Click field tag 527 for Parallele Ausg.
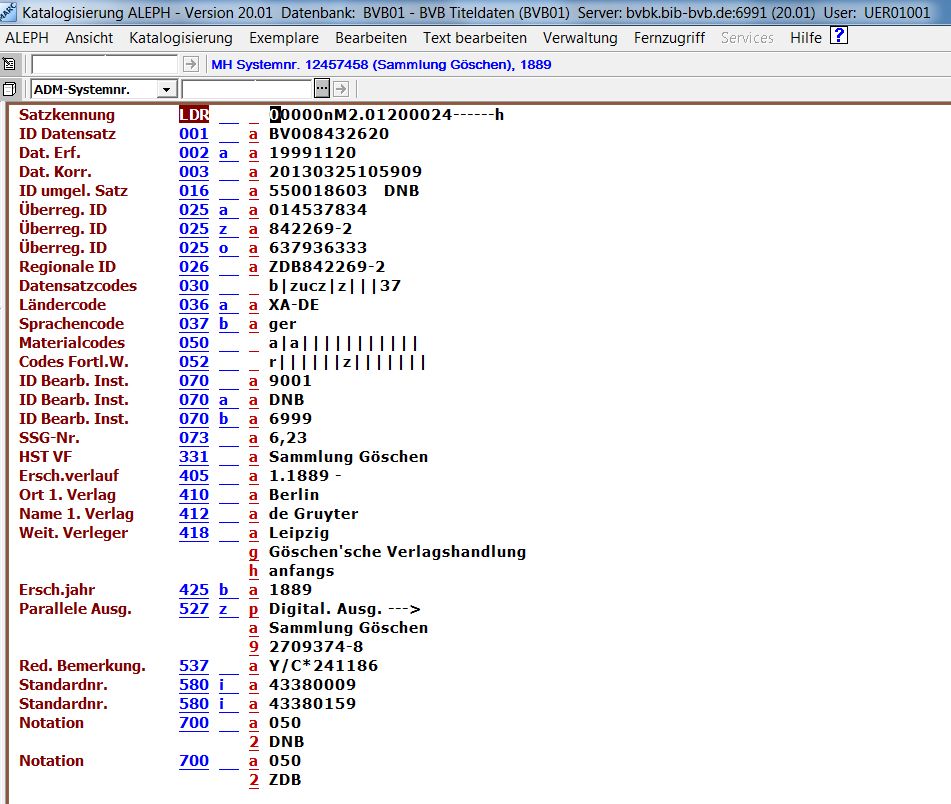This screenshot has width=951, height=804. tap(194, 609)
